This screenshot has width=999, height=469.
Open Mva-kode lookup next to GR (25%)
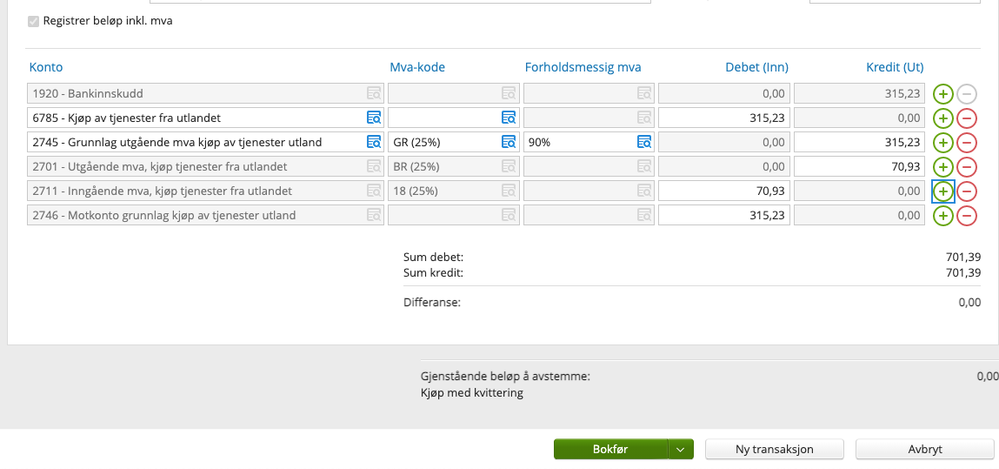click(508, 142)
